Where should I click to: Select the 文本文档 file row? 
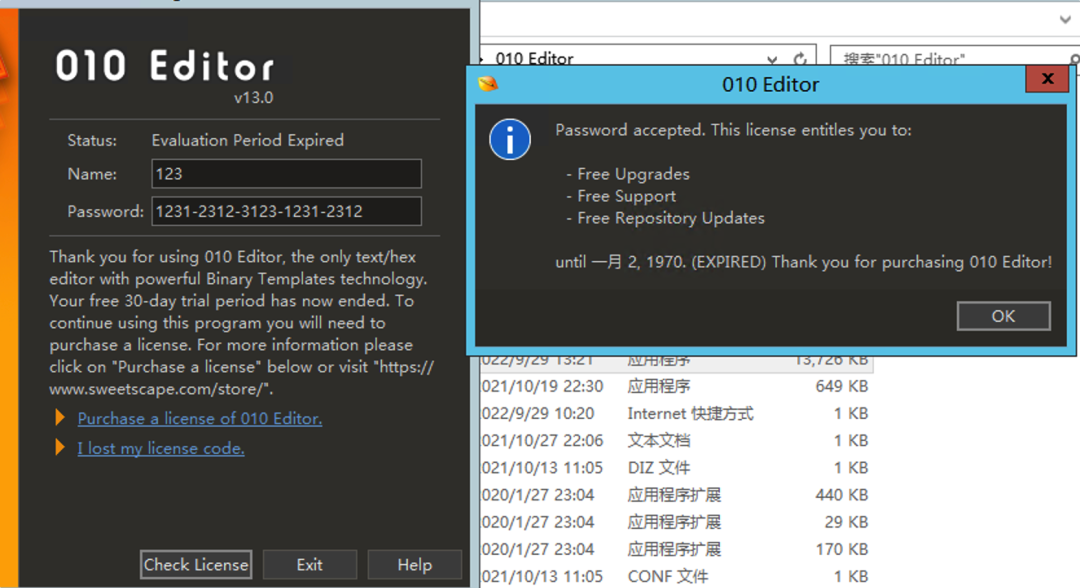[x=676, y=441]
